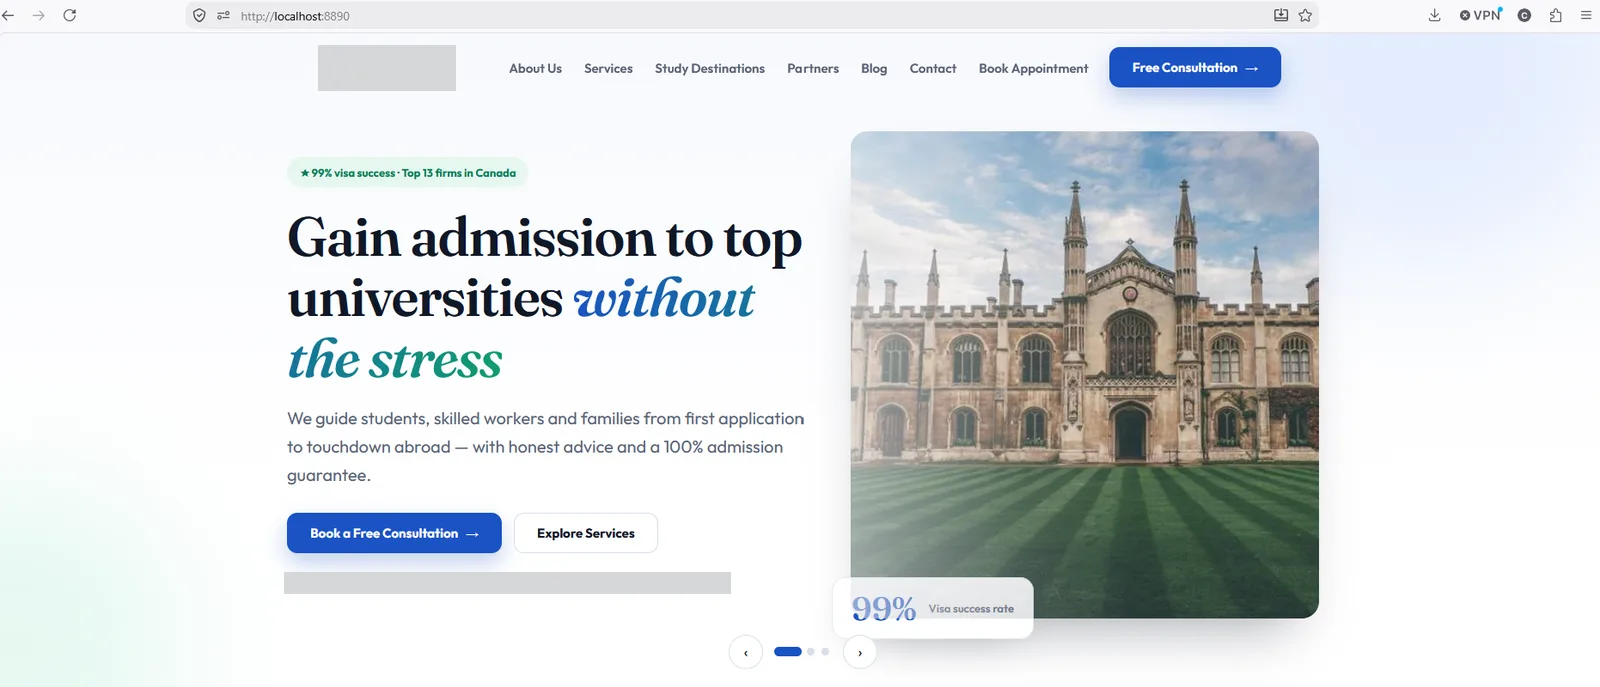Viewport: 1600px width, 687px height.
Task: Advance to next slide with right chevron
Action: pyautogui.click(x=860, y=652)
